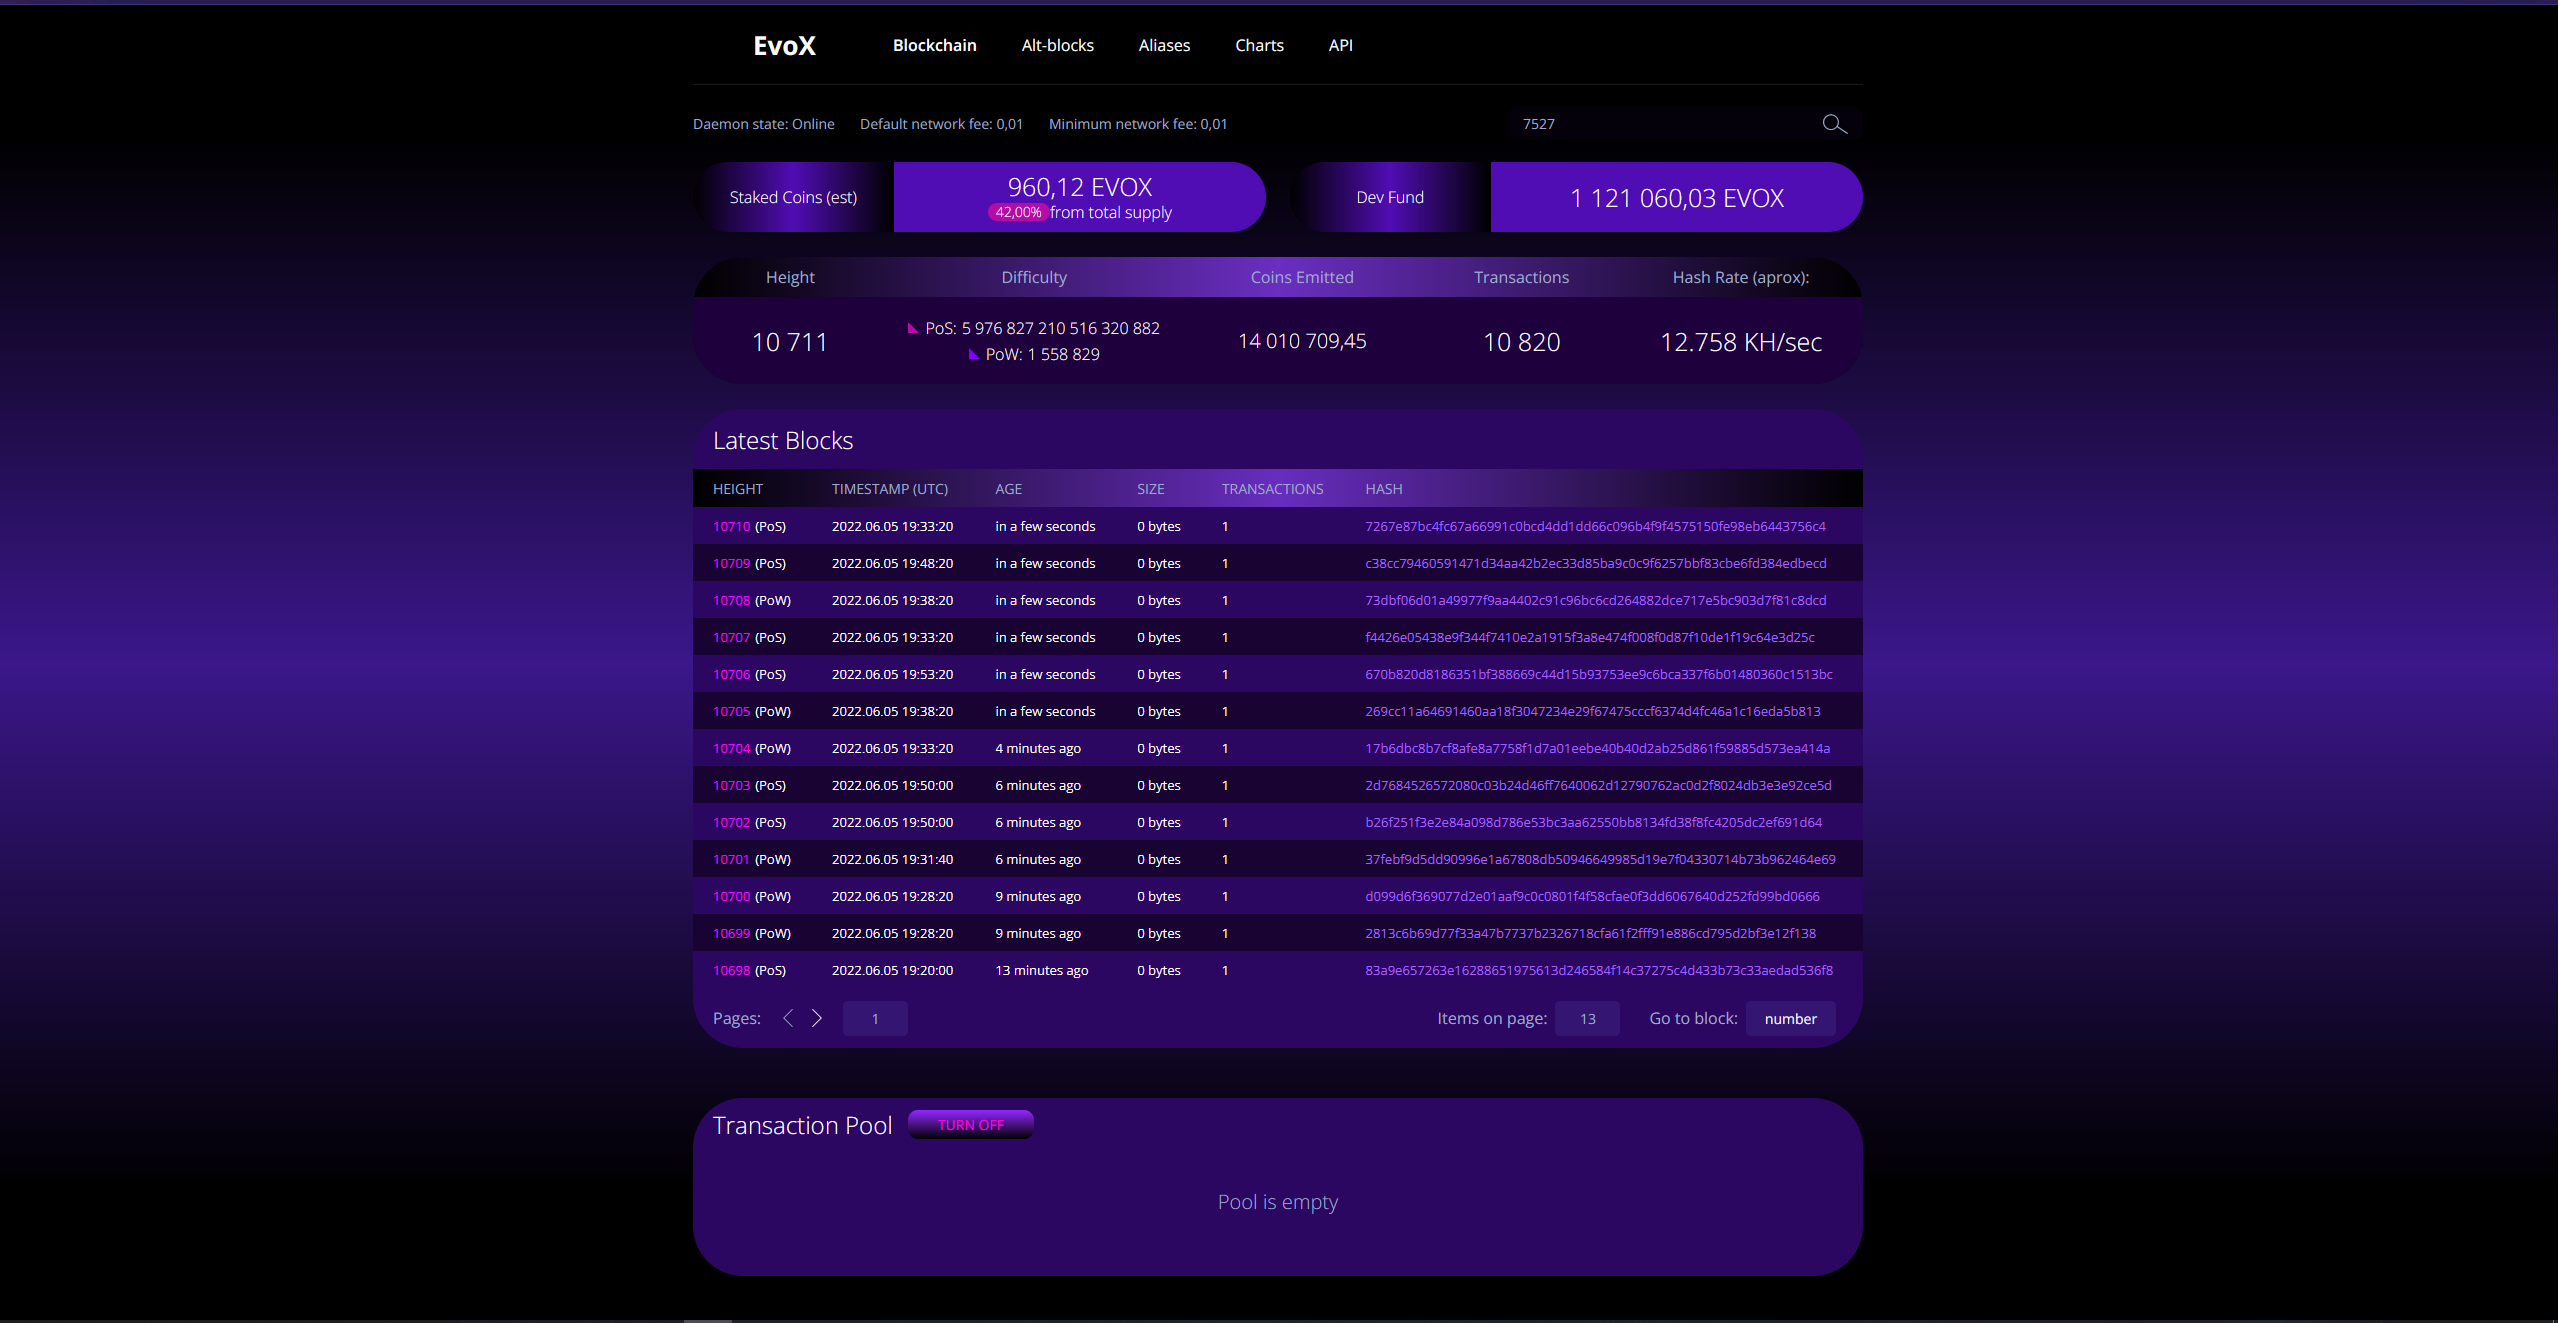The width and height of the screenshot is (2560, 1323).
Task: Click the PoS difficulty triangle marker
Action: pyautogui.click(x=912, y=328)
